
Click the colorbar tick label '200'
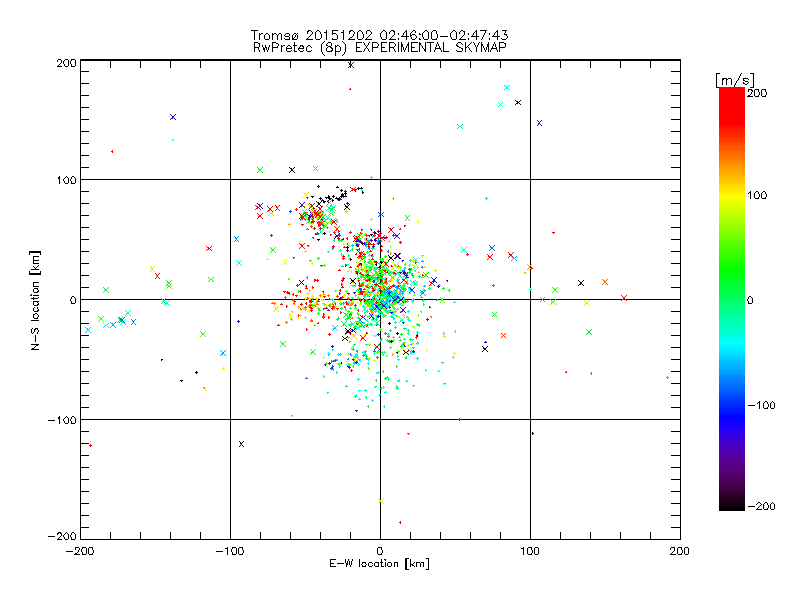tap(757, 93)
